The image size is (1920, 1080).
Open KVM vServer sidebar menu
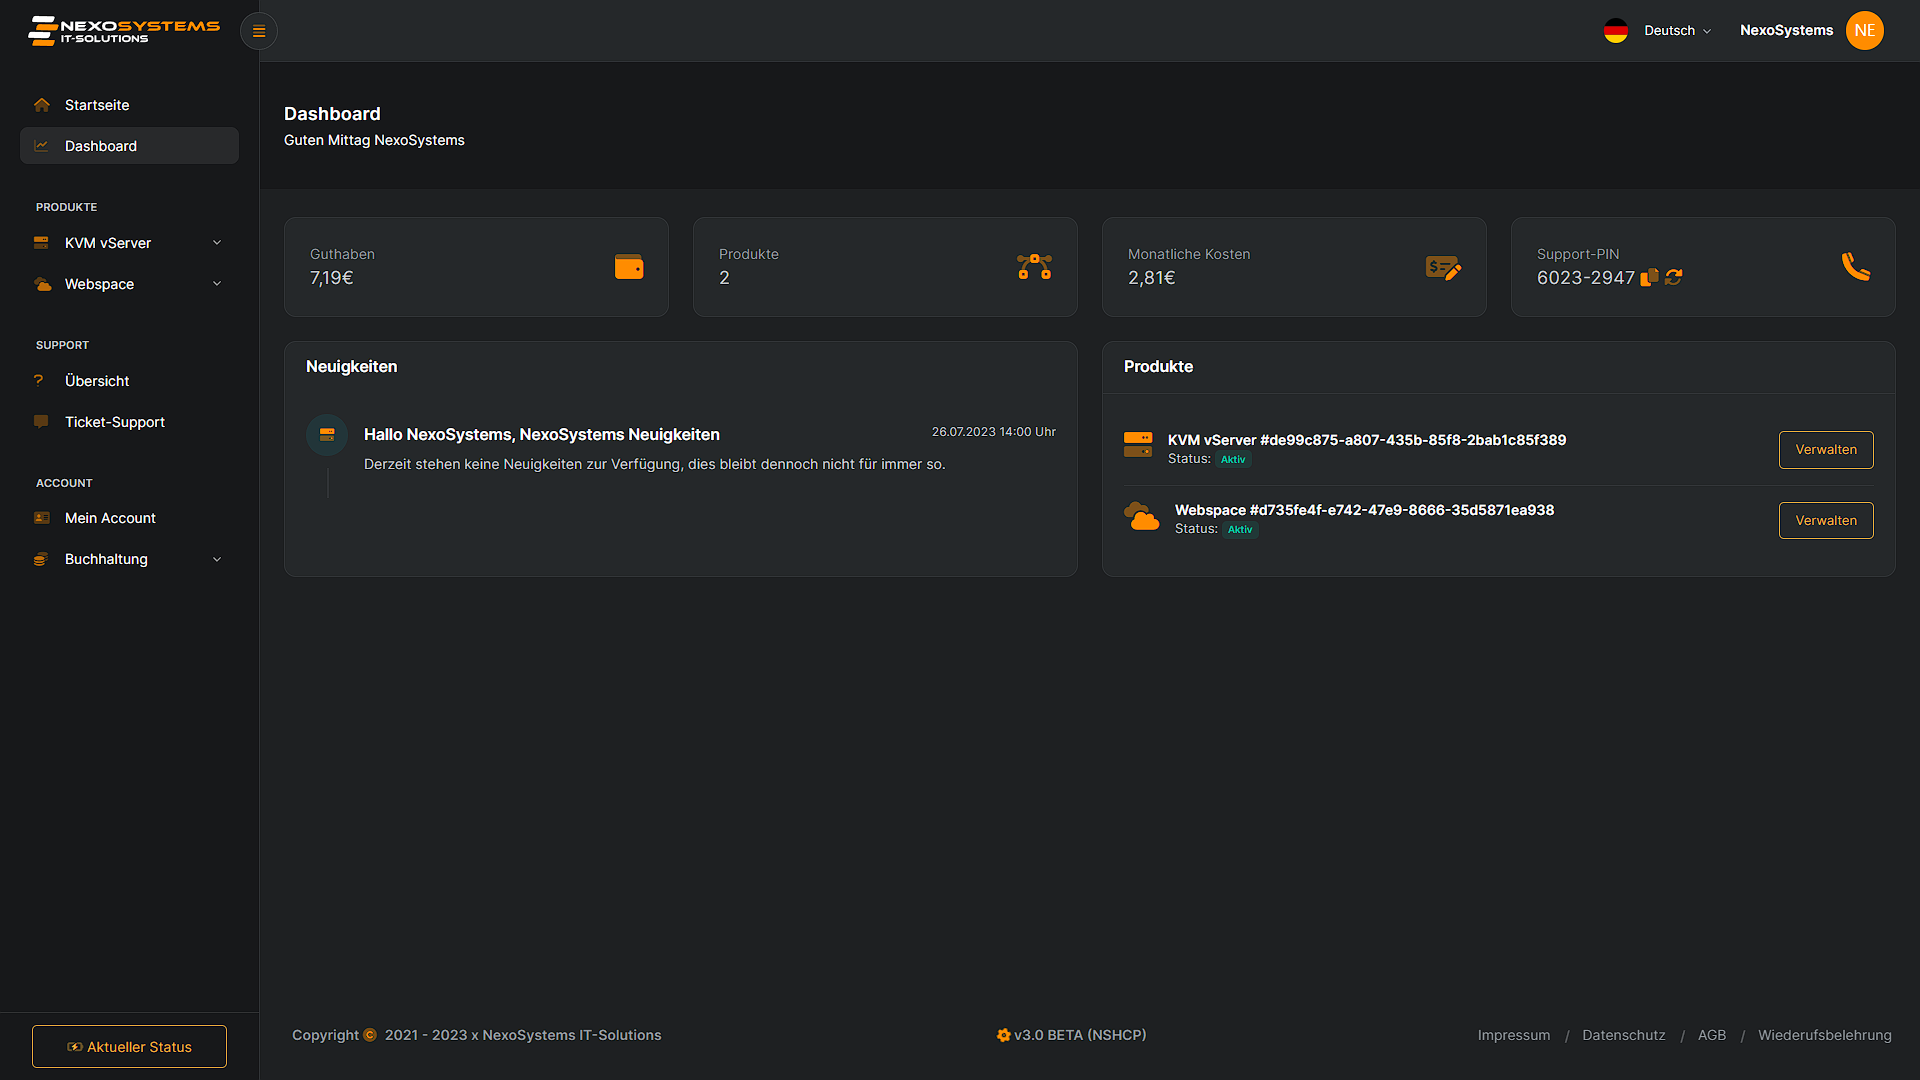(x=129, y=243)
